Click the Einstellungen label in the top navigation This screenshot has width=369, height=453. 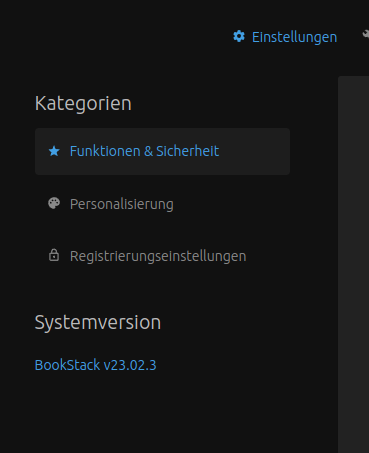click(294, 37)
